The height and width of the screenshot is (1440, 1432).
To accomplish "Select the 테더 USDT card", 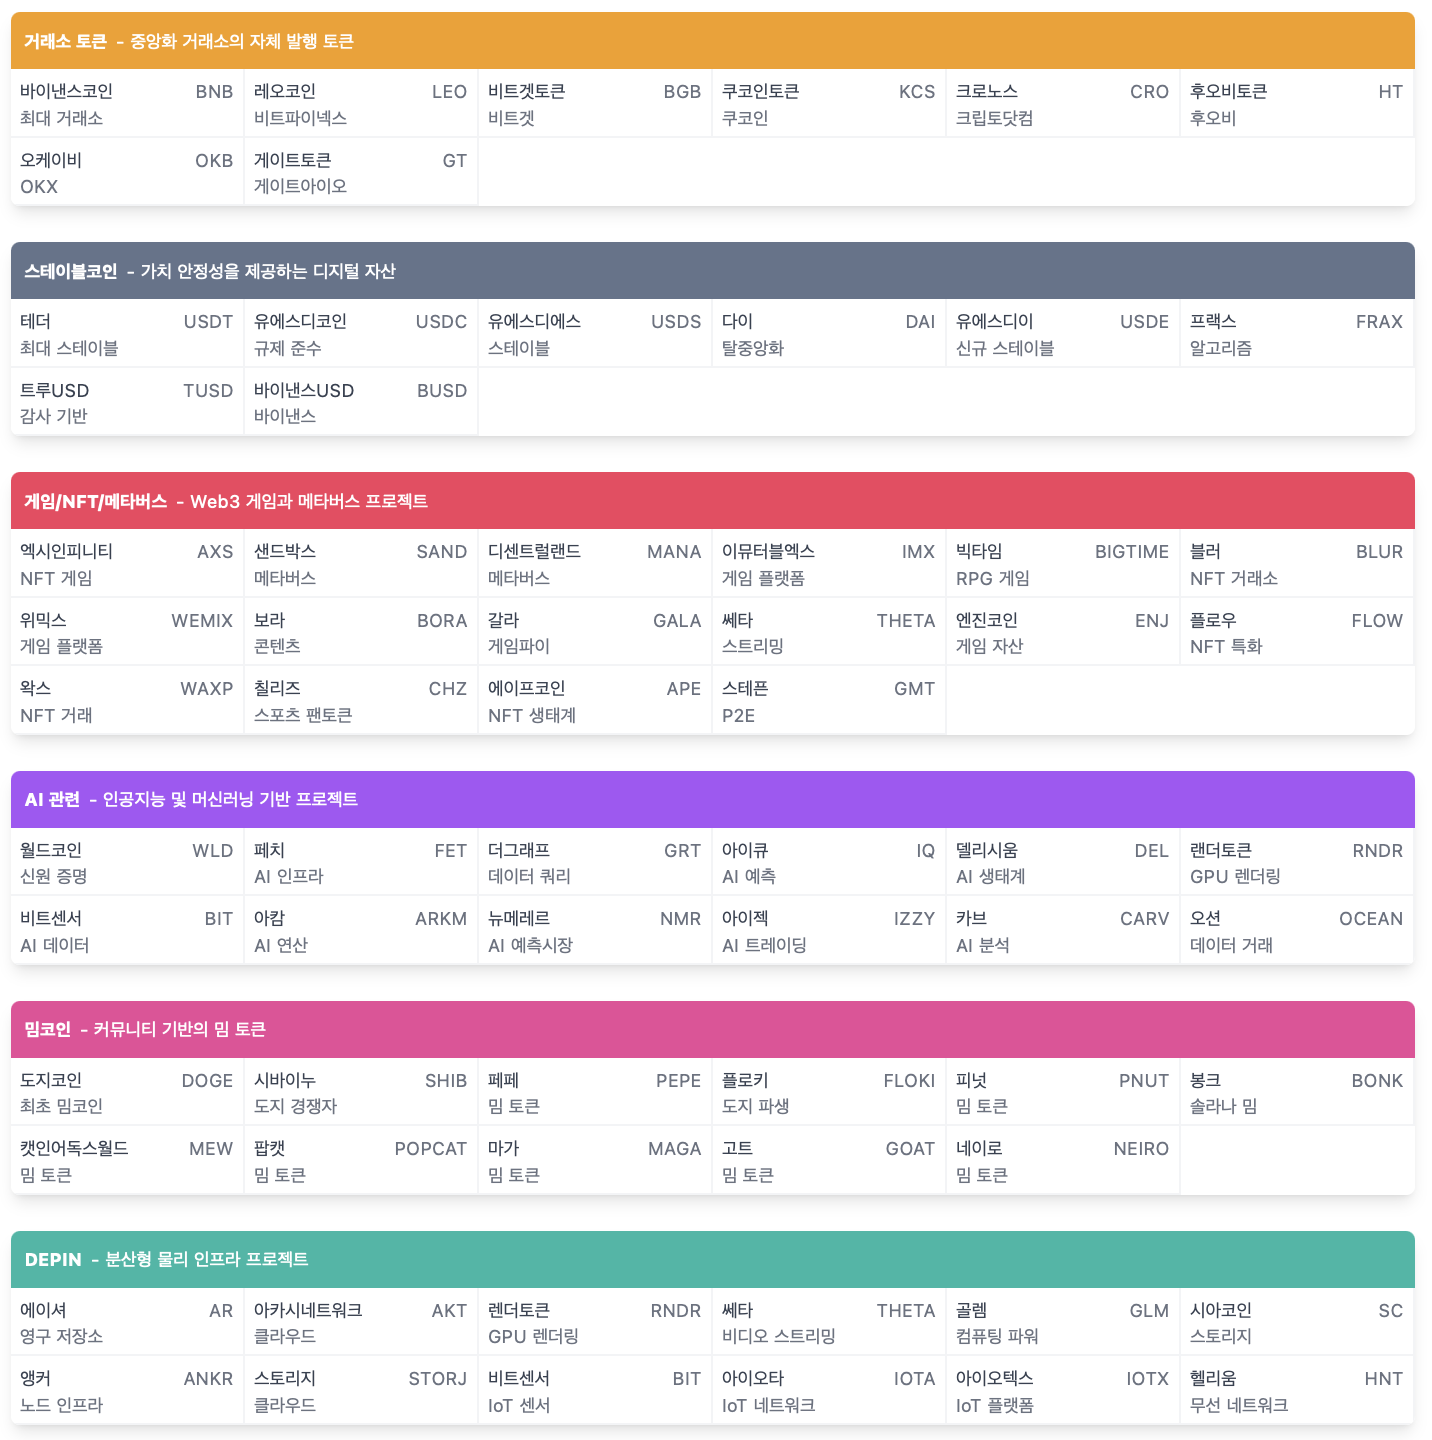I will pyautogui.click(x=127, y=334).
